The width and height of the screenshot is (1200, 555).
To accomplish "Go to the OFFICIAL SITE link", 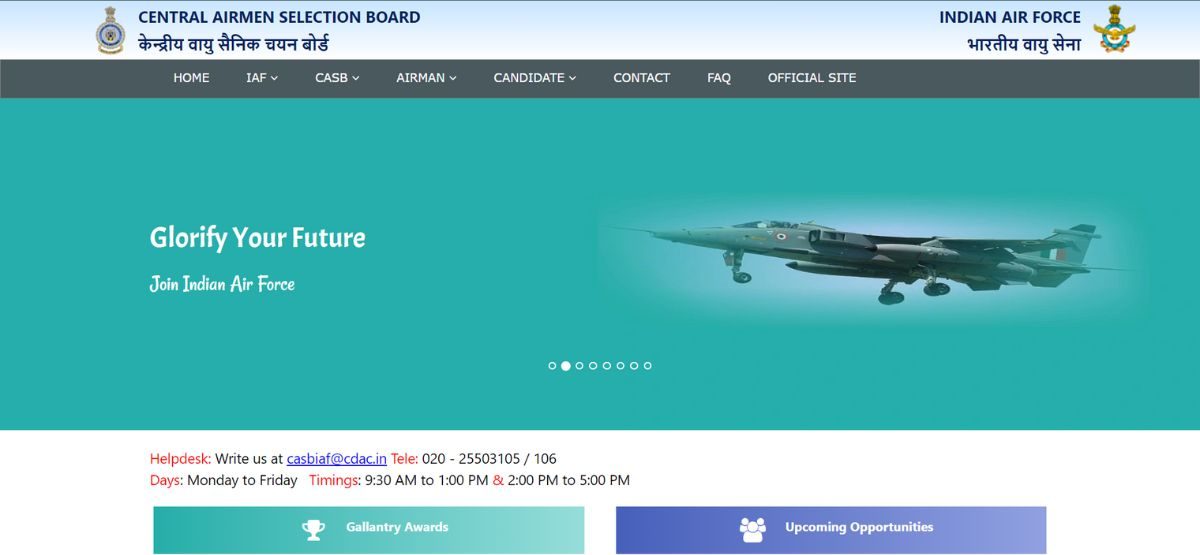I will 812,78.
